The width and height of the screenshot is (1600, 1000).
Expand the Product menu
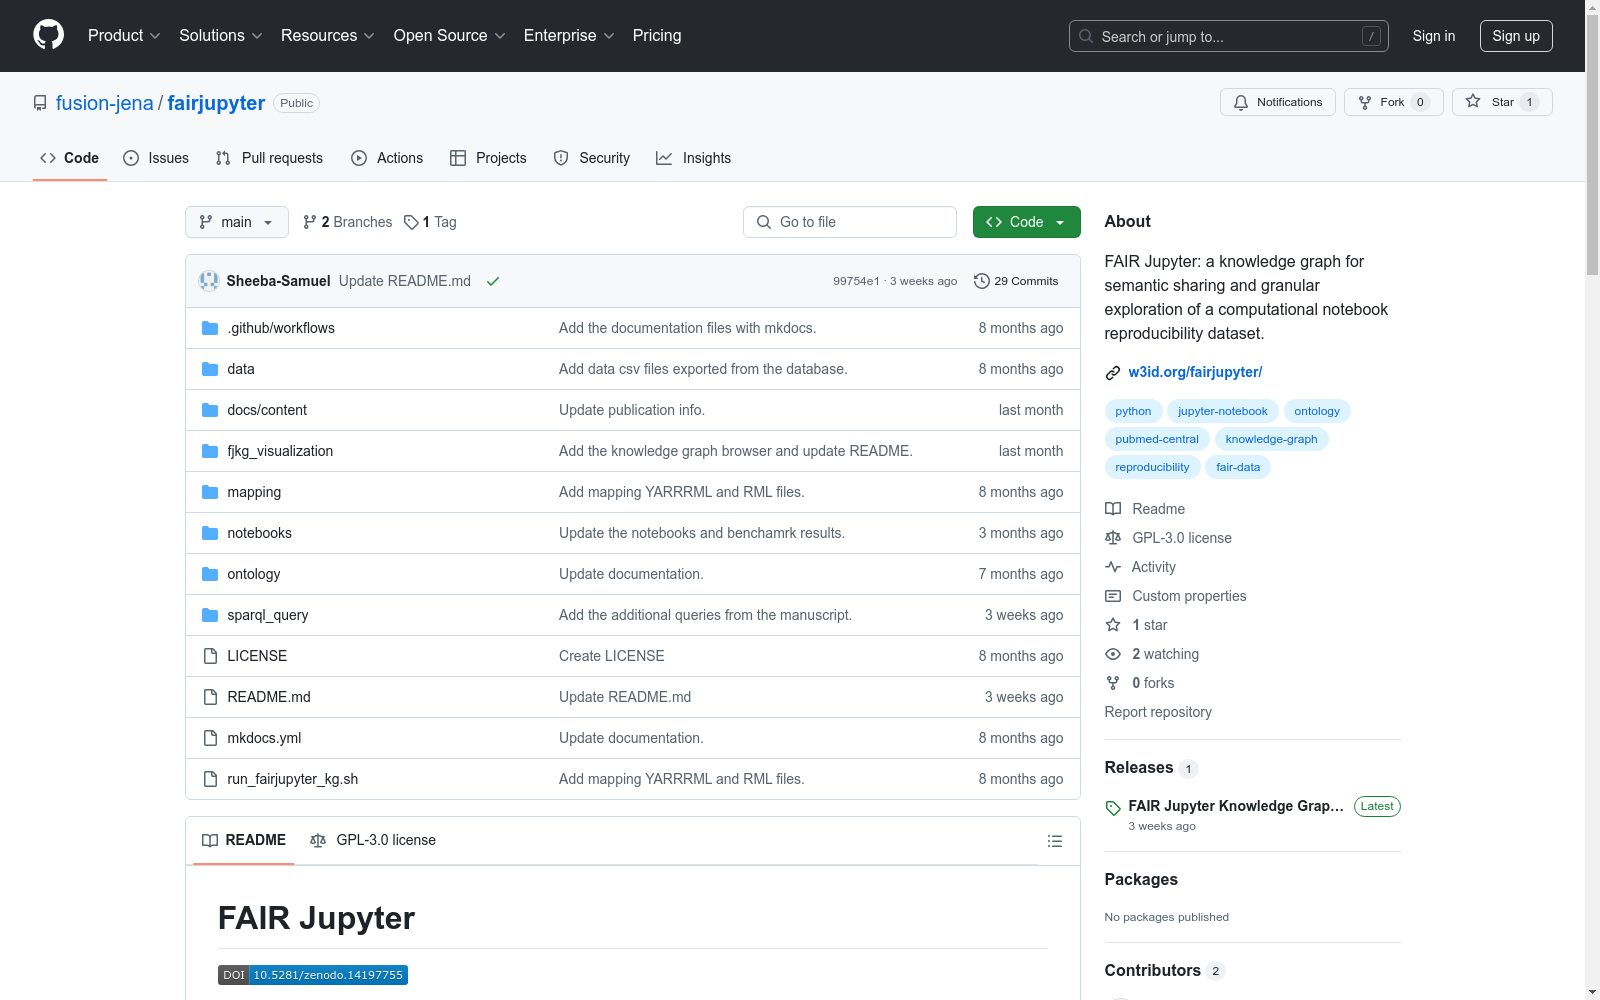(124, 35)
